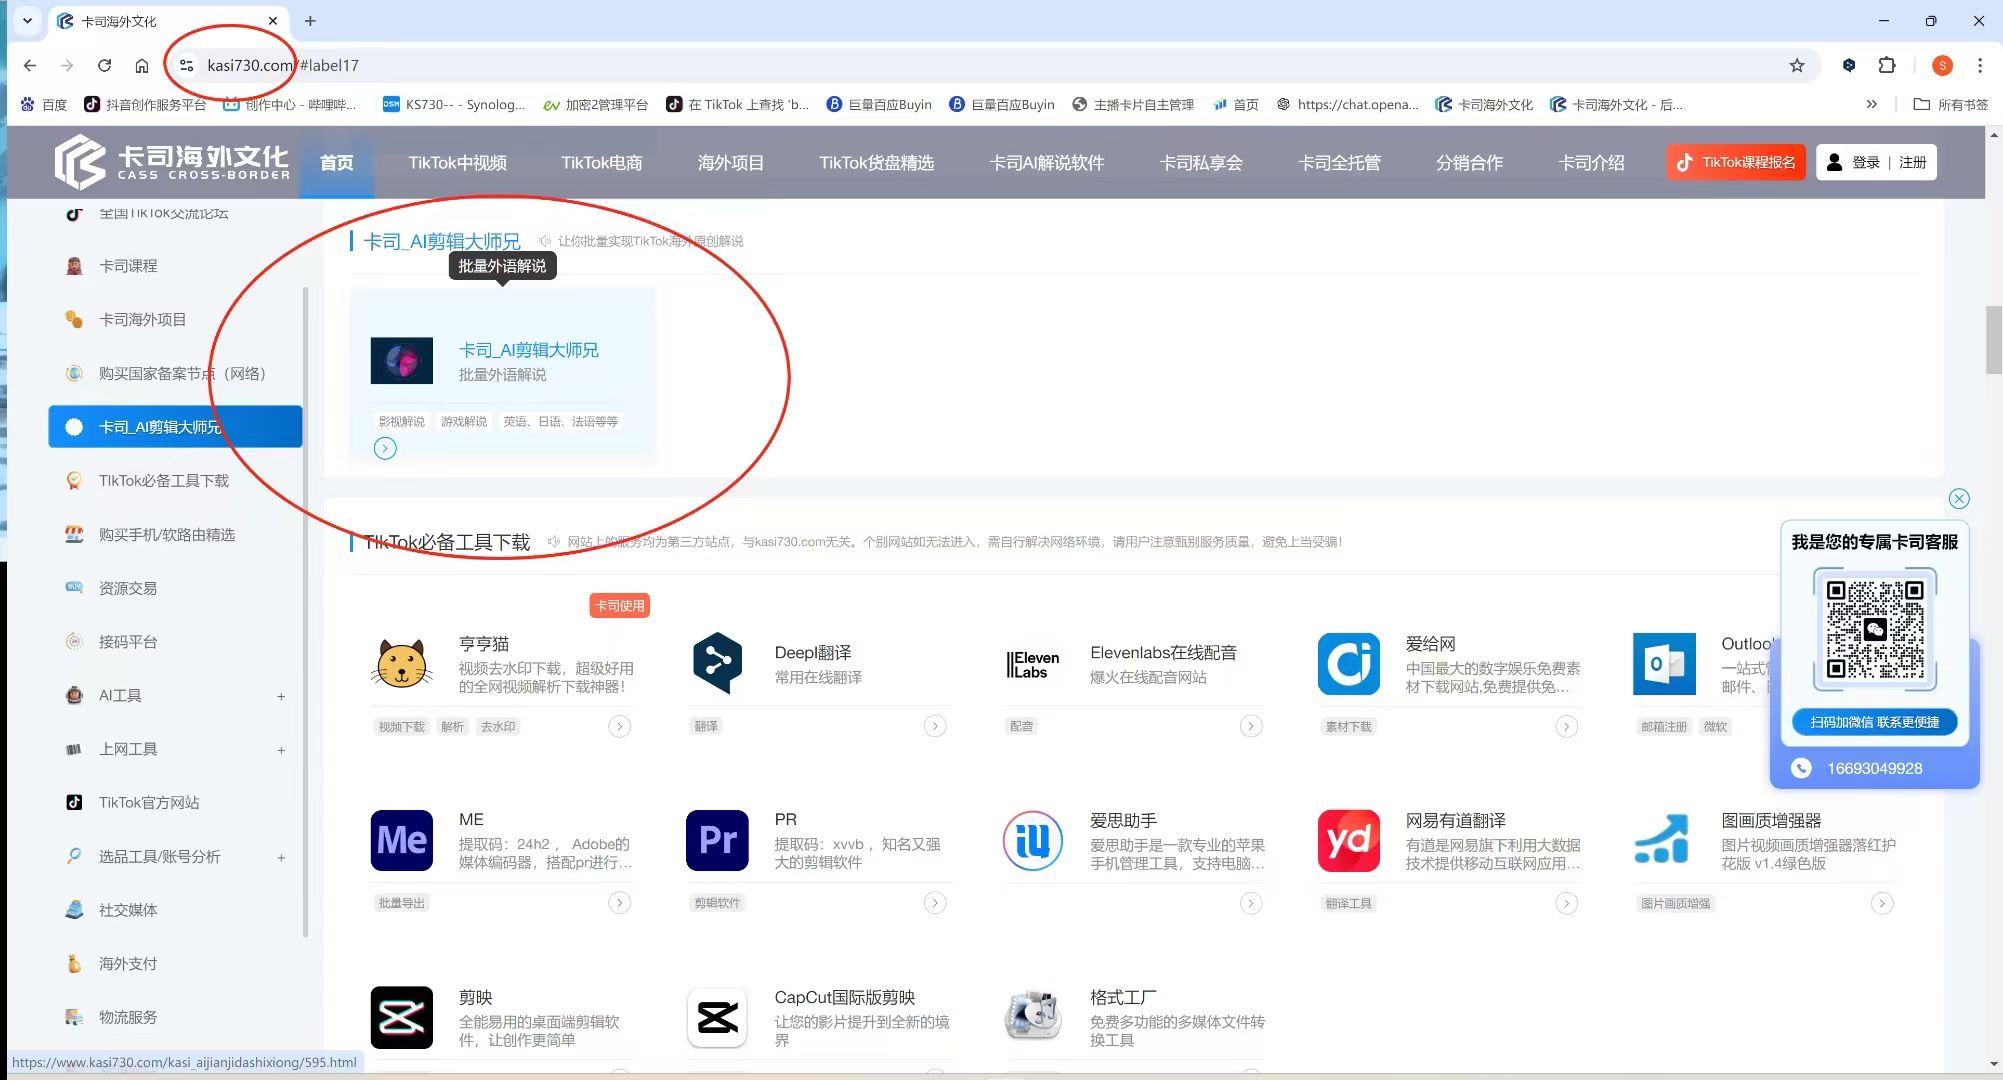This screenshot has height=1080, width=2003.
Task: Click the arrow on the 亨亨猫 card
Action: (x=620, y=727)
